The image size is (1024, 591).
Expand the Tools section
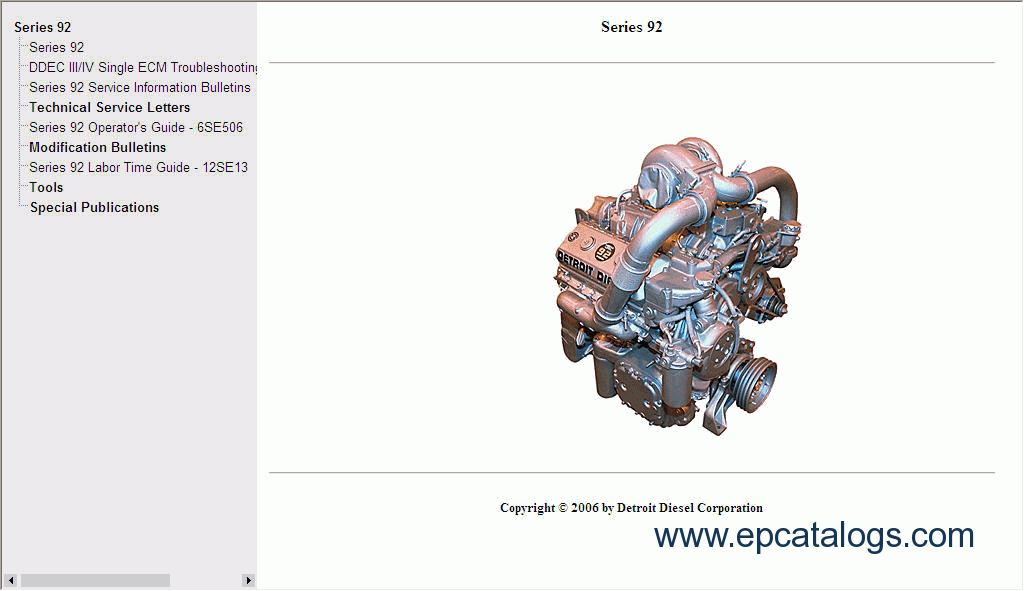pos(46,187)
